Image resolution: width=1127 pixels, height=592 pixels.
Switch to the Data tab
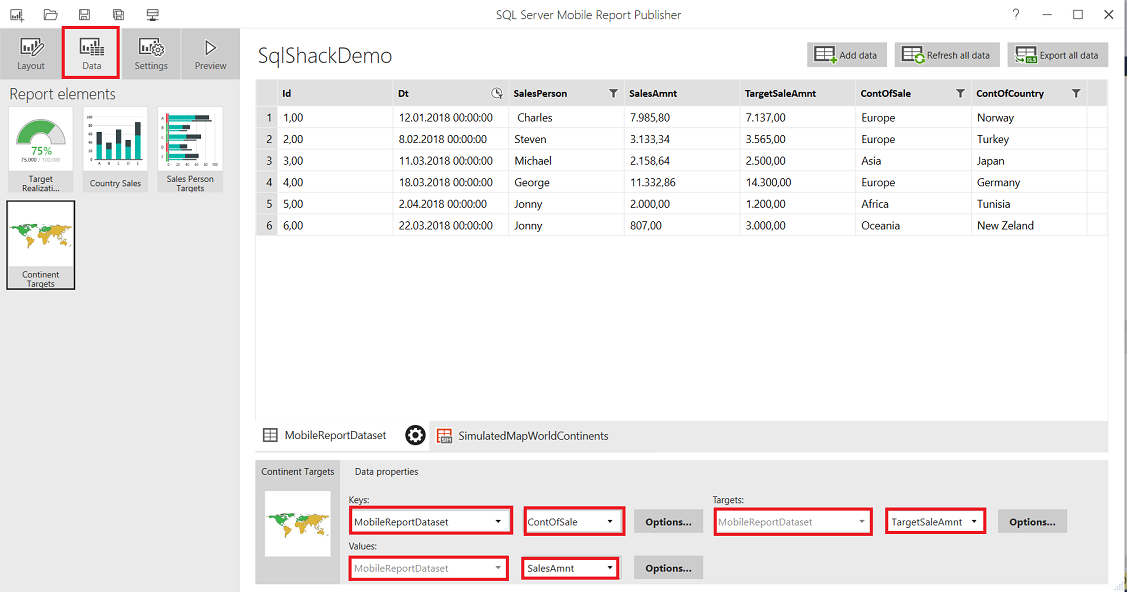click(x=91, y=53)
